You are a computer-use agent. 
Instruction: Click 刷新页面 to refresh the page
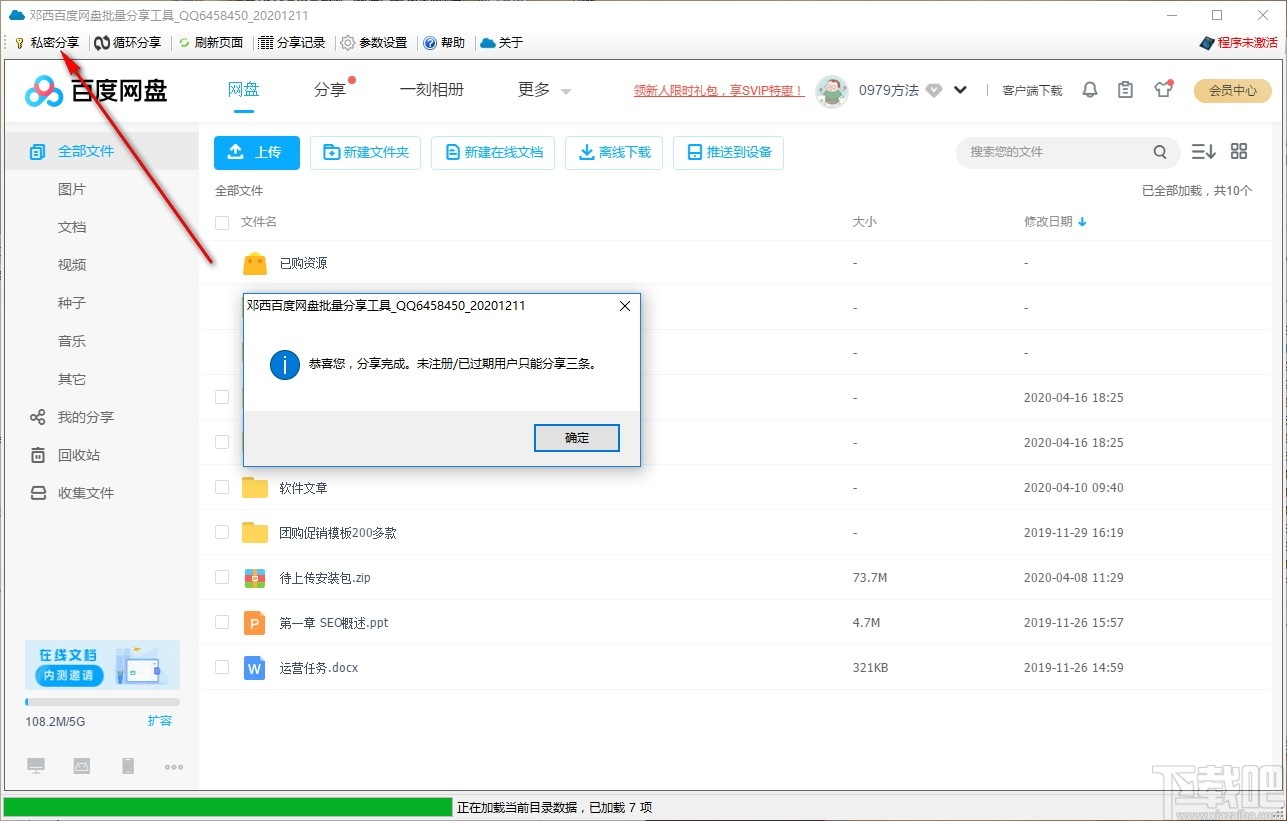pyautogui.click(x=211, y=43)
